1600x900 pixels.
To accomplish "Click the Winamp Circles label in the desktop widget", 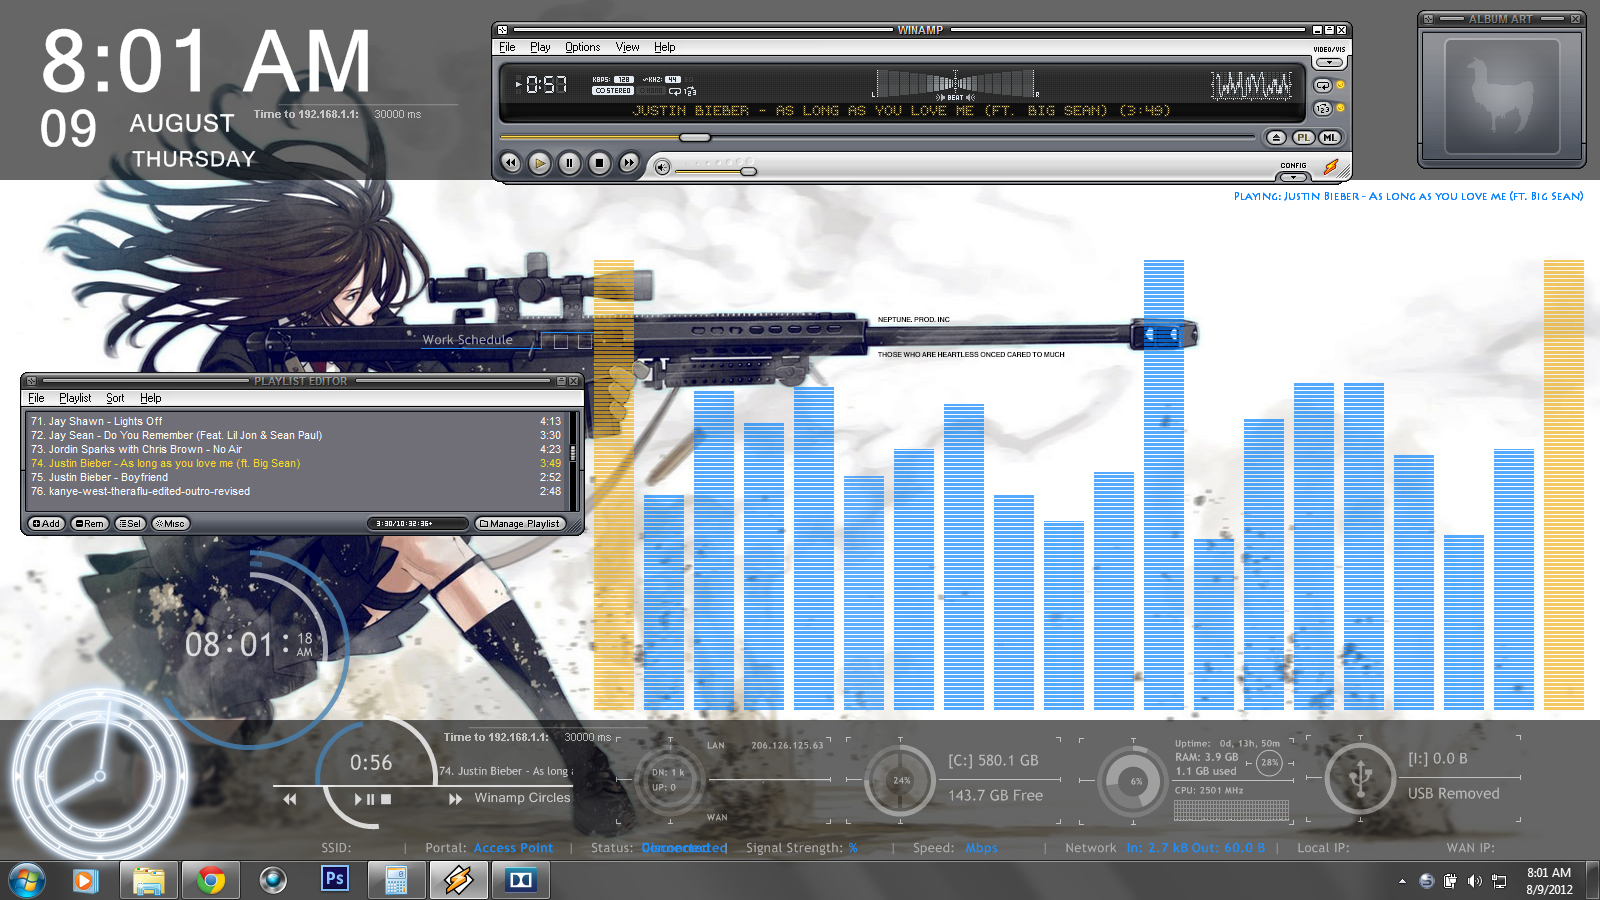I will coord(522,798).
